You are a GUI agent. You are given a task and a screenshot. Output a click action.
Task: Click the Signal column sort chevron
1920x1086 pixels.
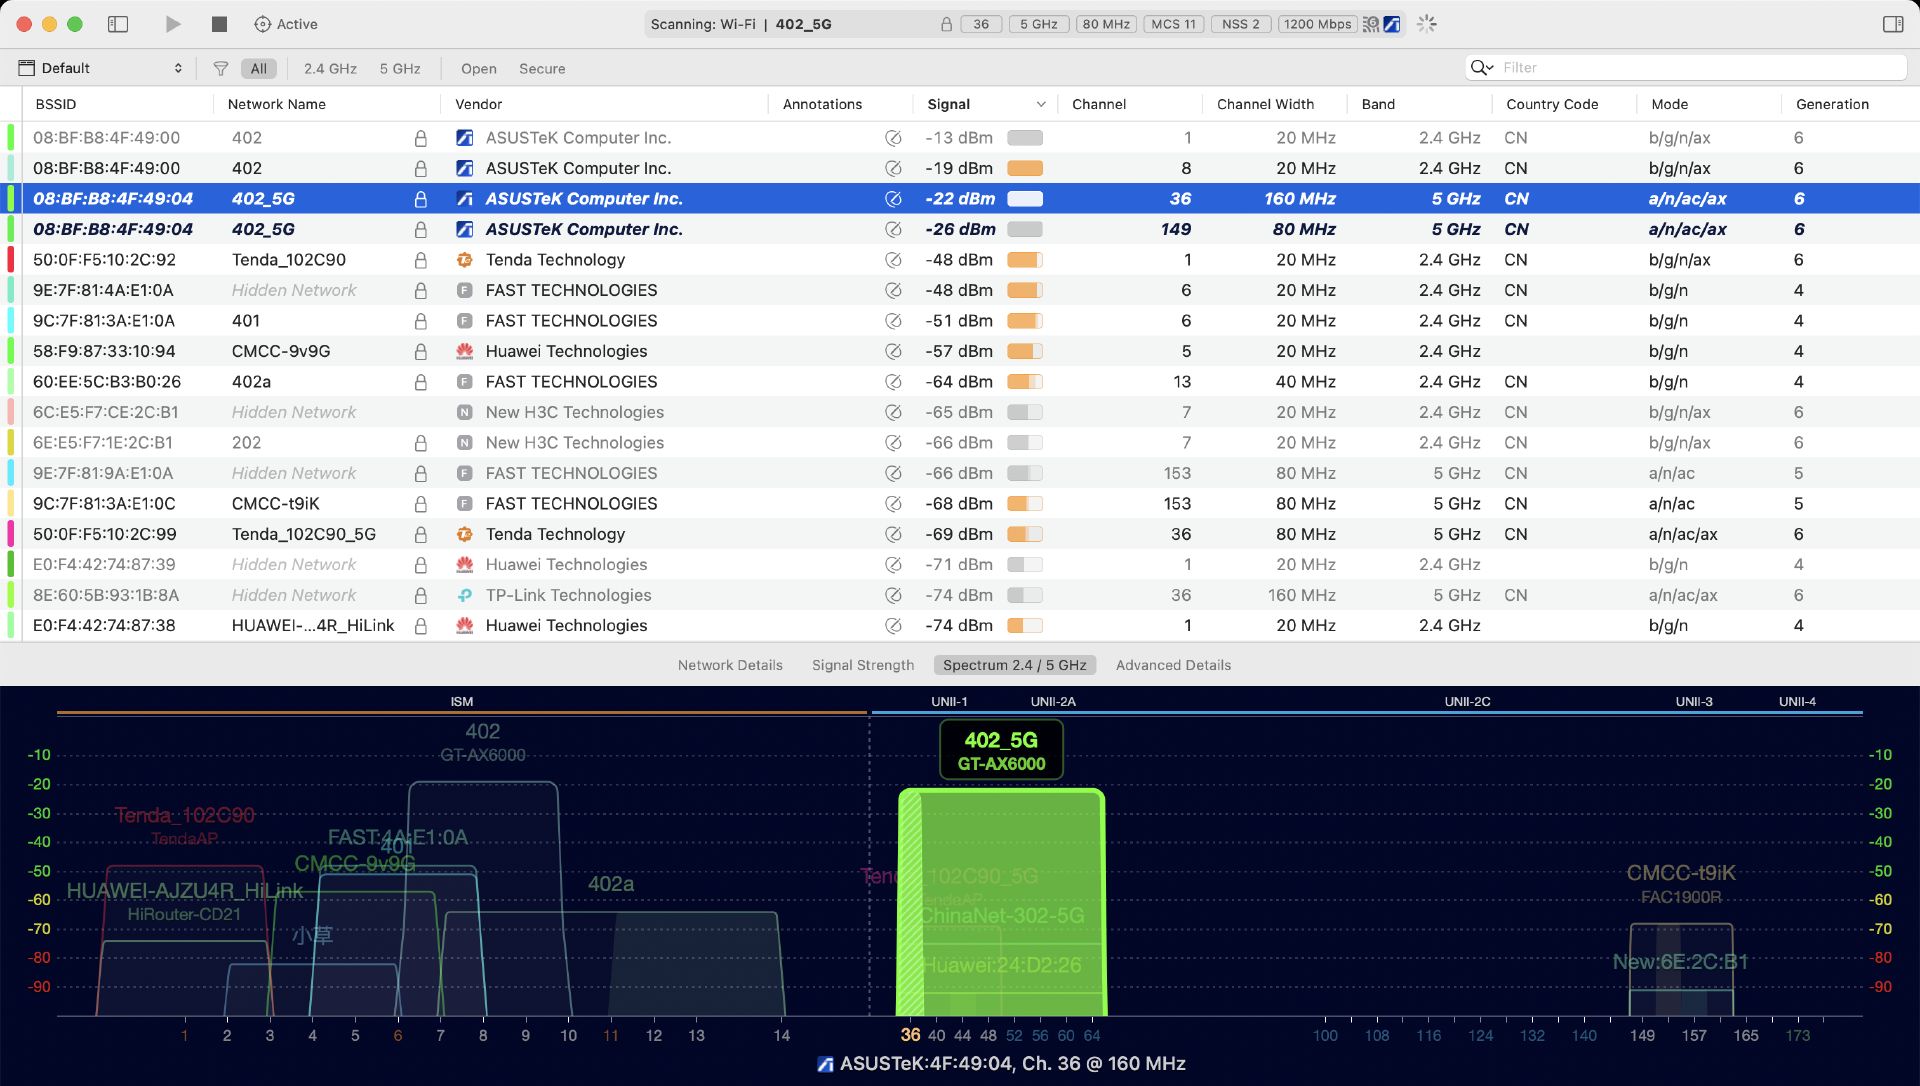pyautogui.click(x=1040, y=104)
